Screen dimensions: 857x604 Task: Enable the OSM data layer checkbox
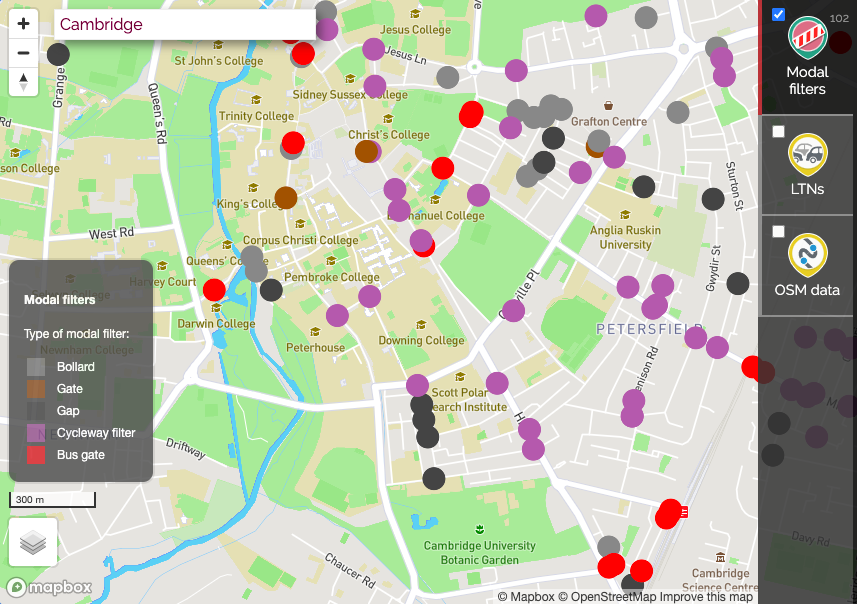click(778, 232)
